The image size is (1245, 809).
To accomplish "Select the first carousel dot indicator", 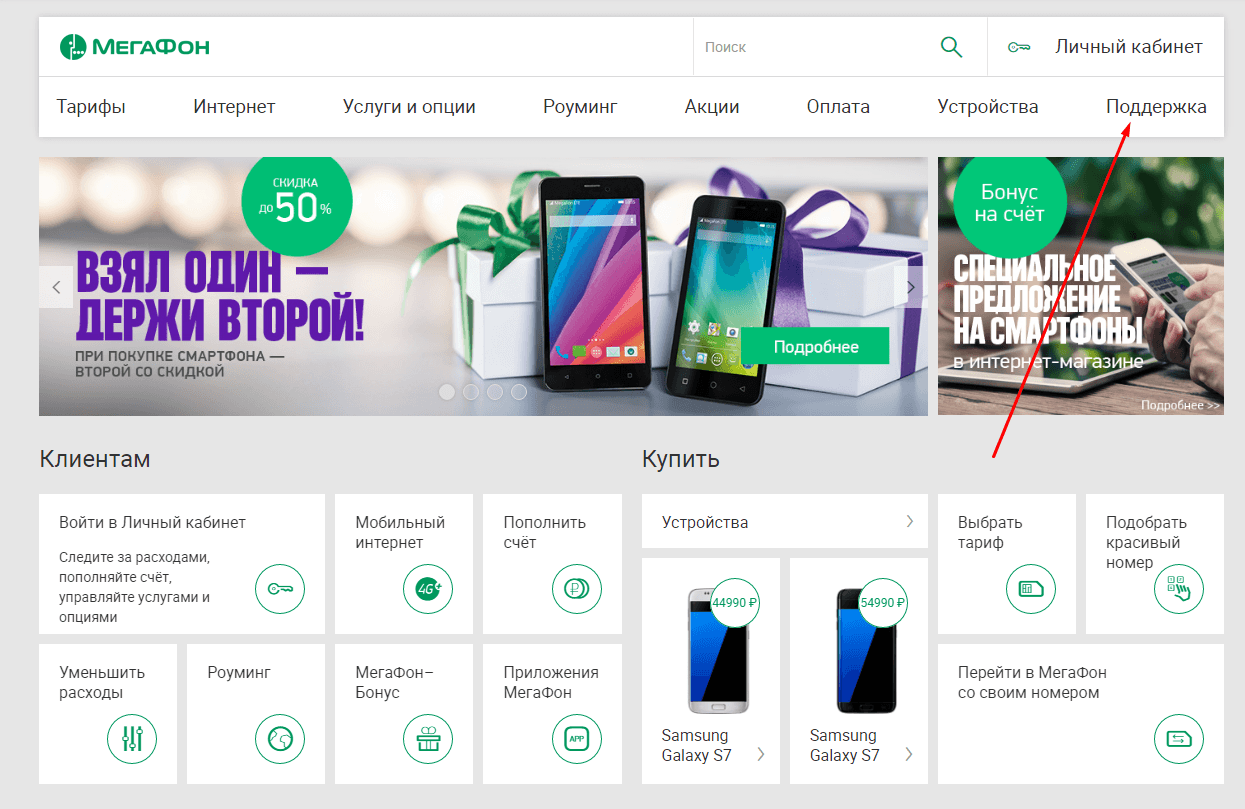I will pos(447,392).
